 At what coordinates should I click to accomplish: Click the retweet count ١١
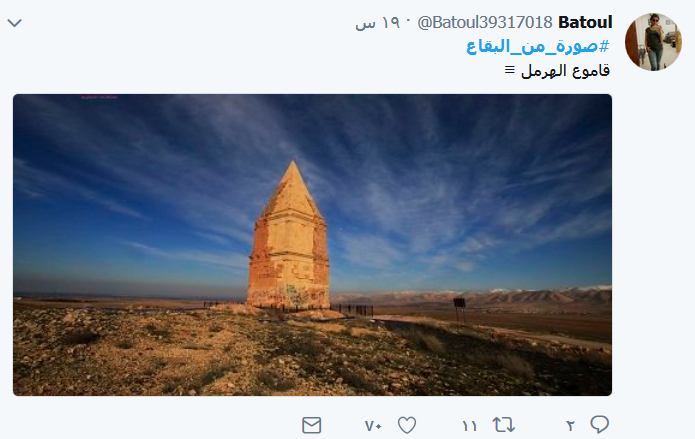[469, 426]
